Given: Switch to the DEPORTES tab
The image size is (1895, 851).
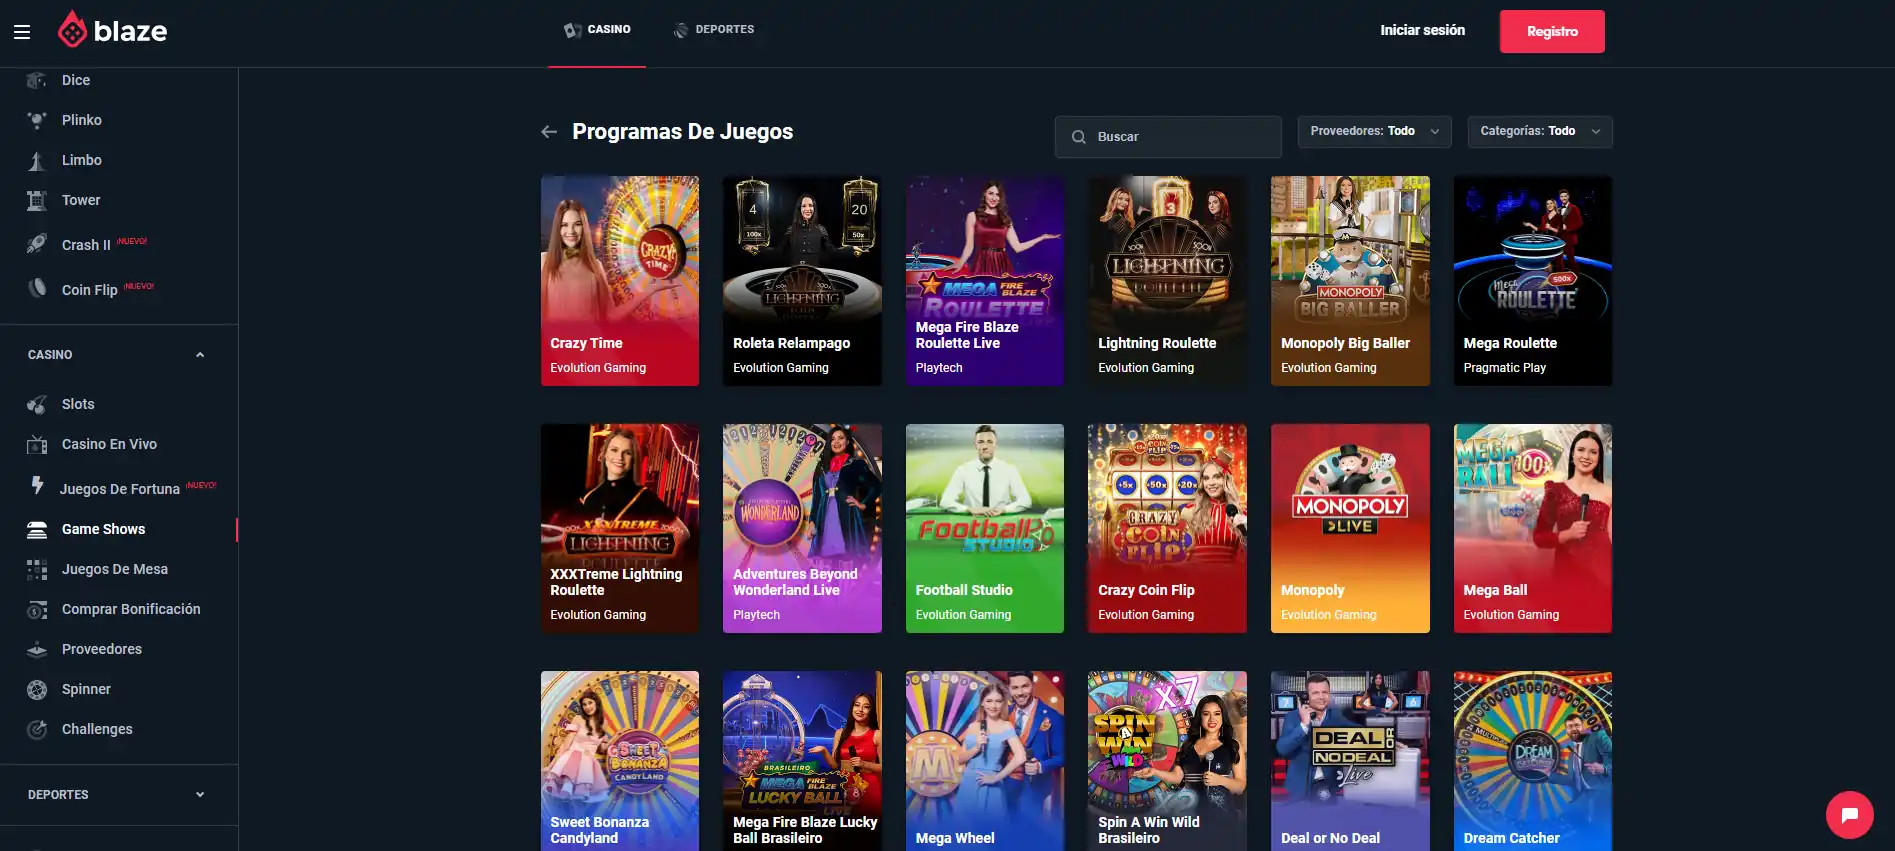Looking at the screenshot, I should point(713,30).
